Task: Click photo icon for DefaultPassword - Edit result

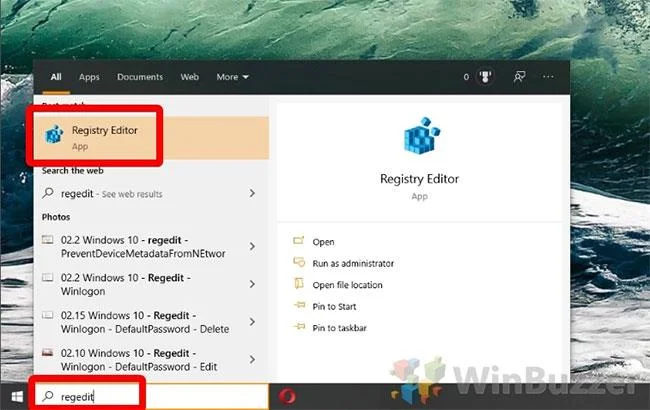Action: click(48, 353)
